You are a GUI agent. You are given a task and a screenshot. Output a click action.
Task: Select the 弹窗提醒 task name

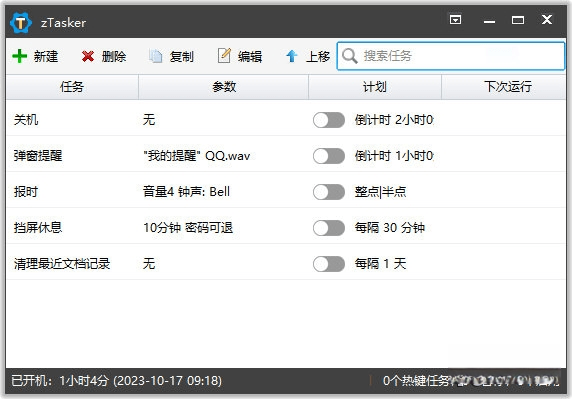point(38,156)
